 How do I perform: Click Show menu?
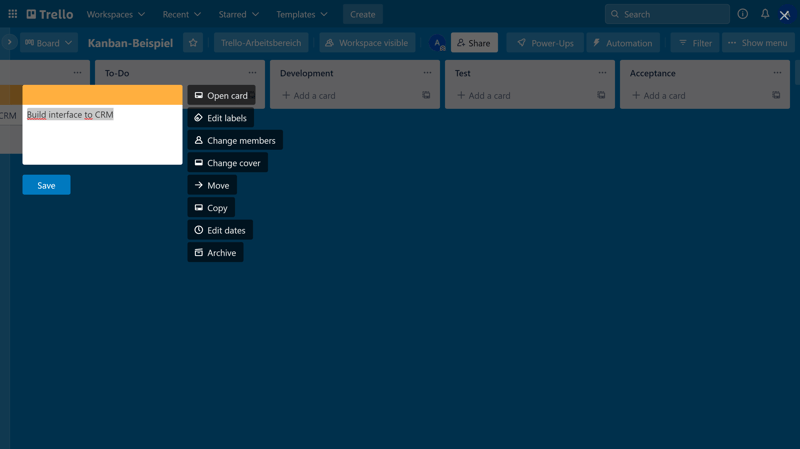point(758,43)
